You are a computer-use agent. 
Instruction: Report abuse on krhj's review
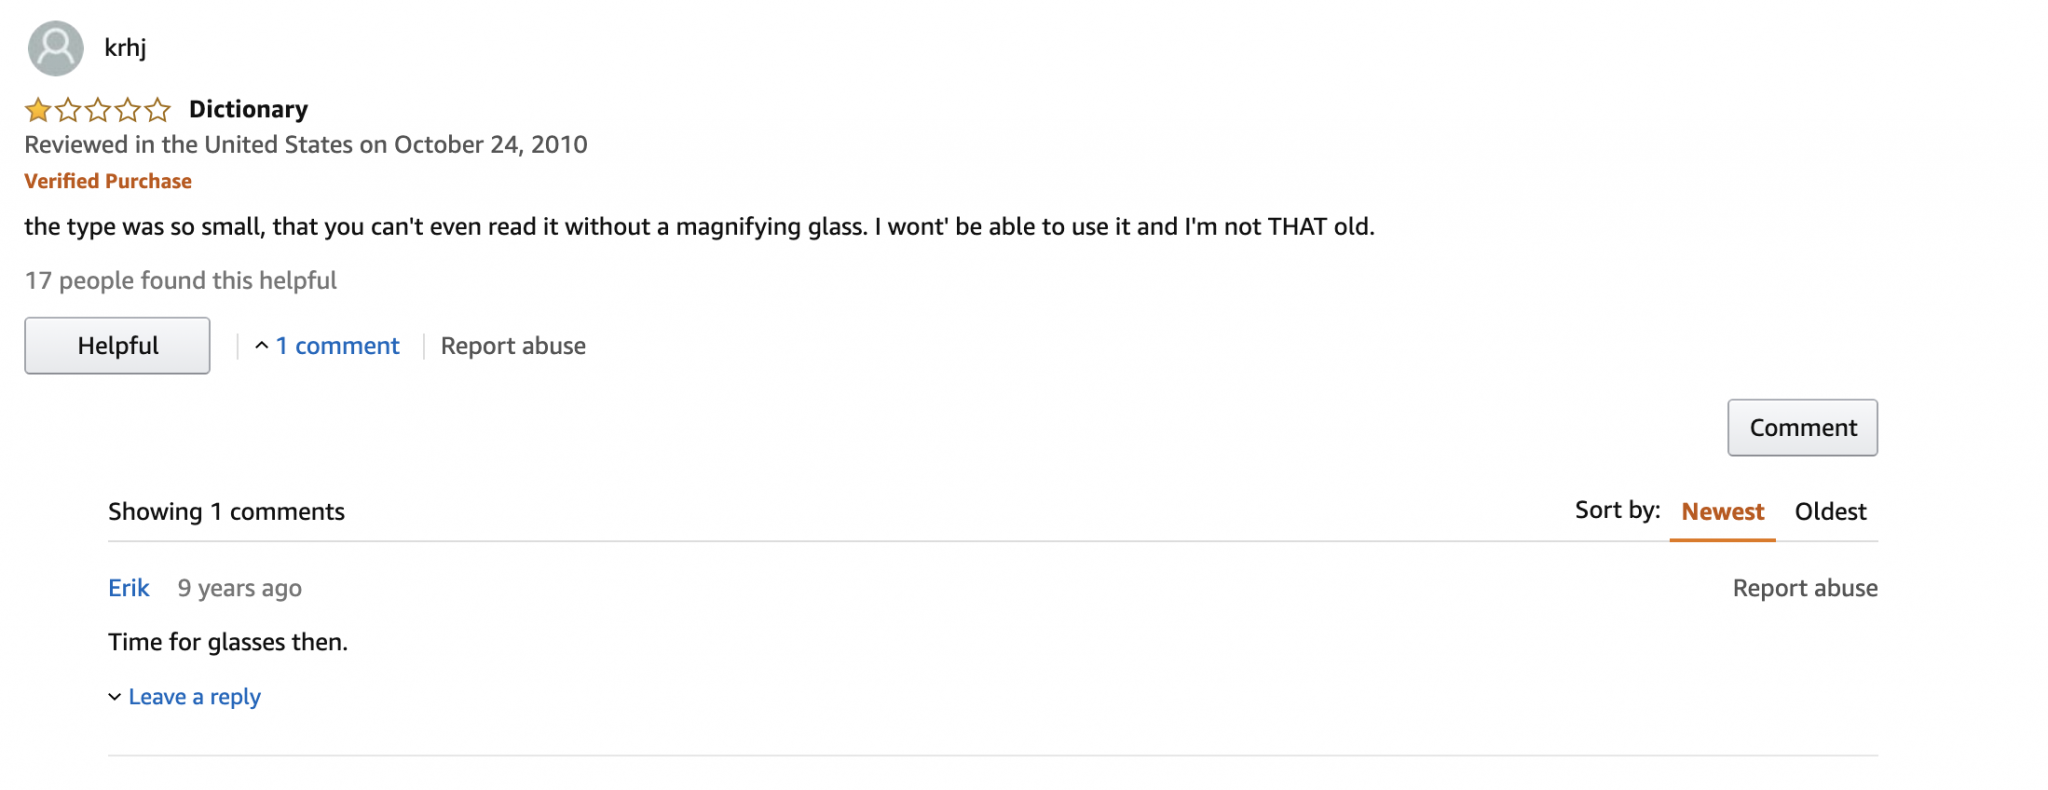(x=513, y=346)
